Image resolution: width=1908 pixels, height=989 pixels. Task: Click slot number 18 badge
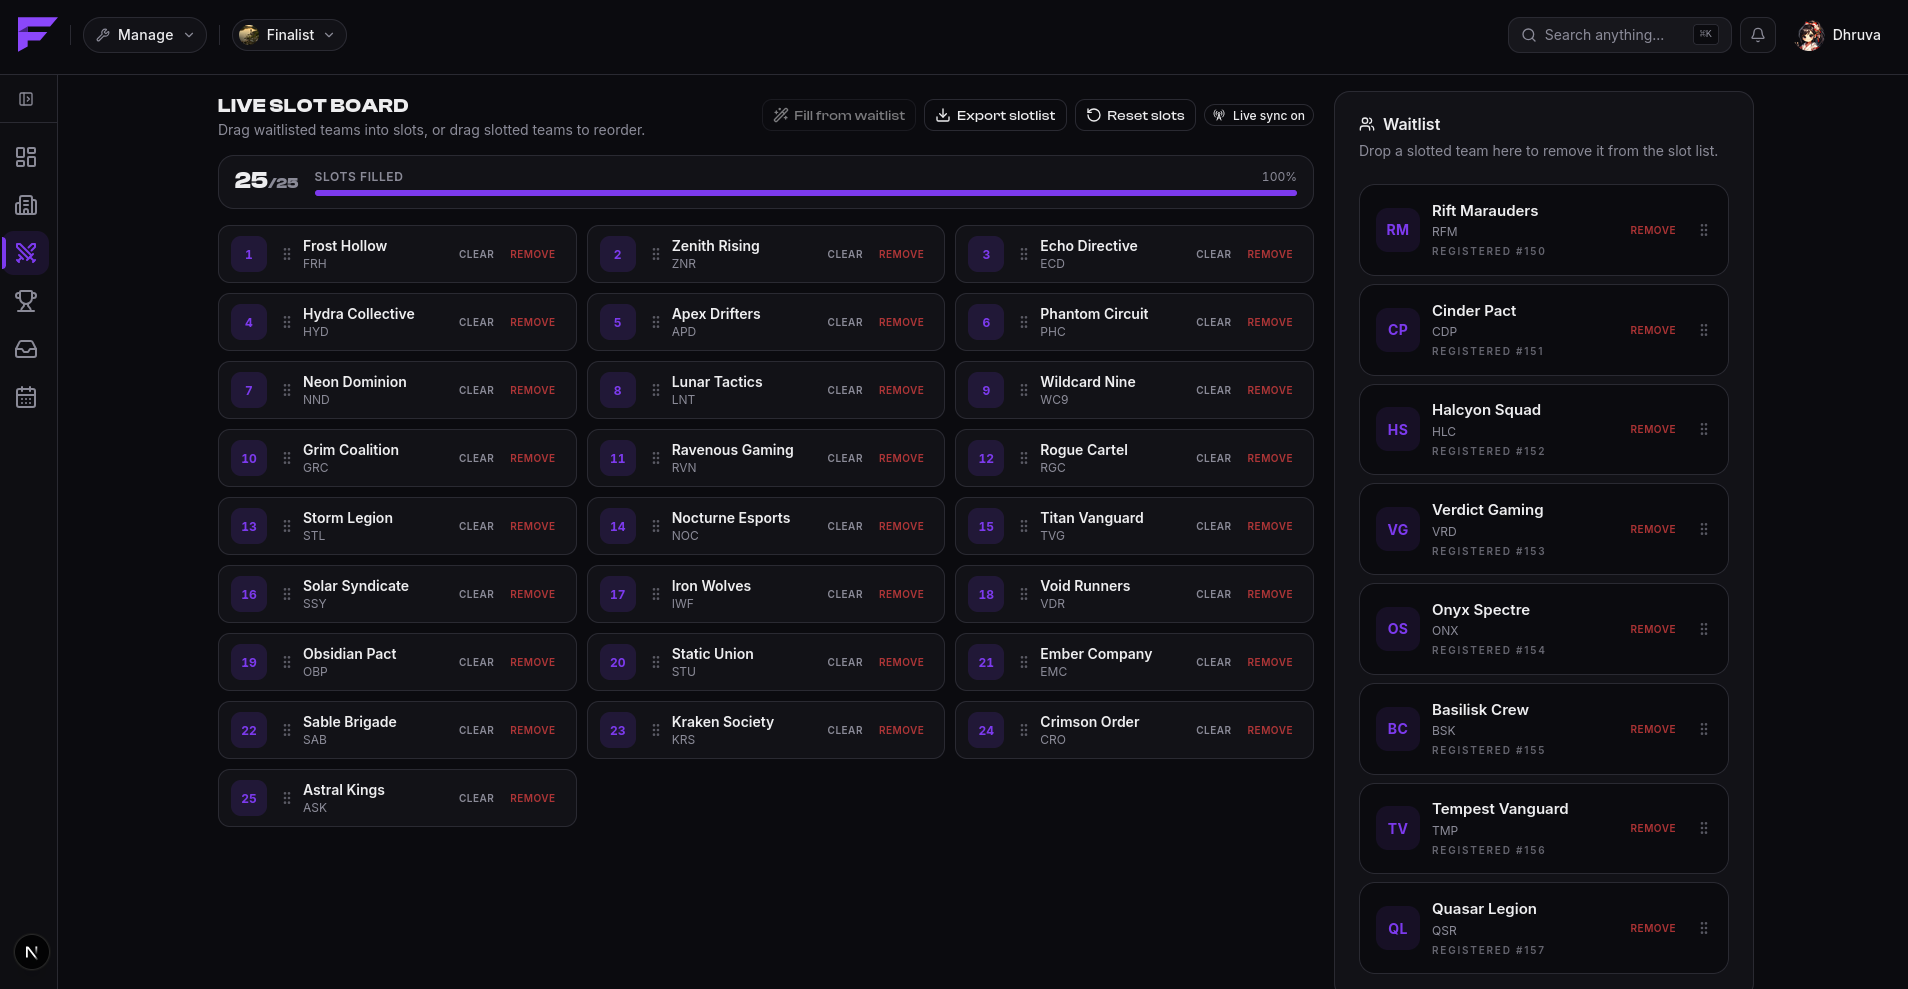(x=986, y=594)
